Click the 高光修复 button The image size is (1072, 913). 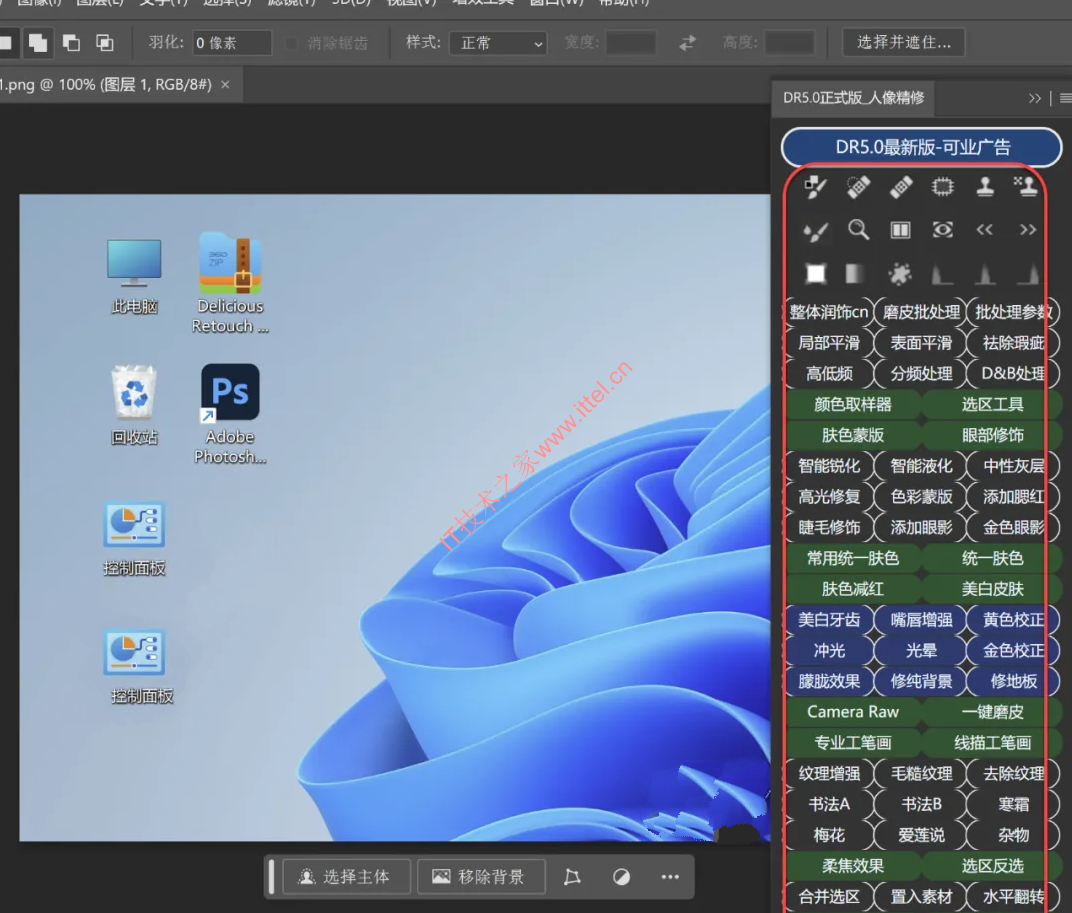point(829,497)
